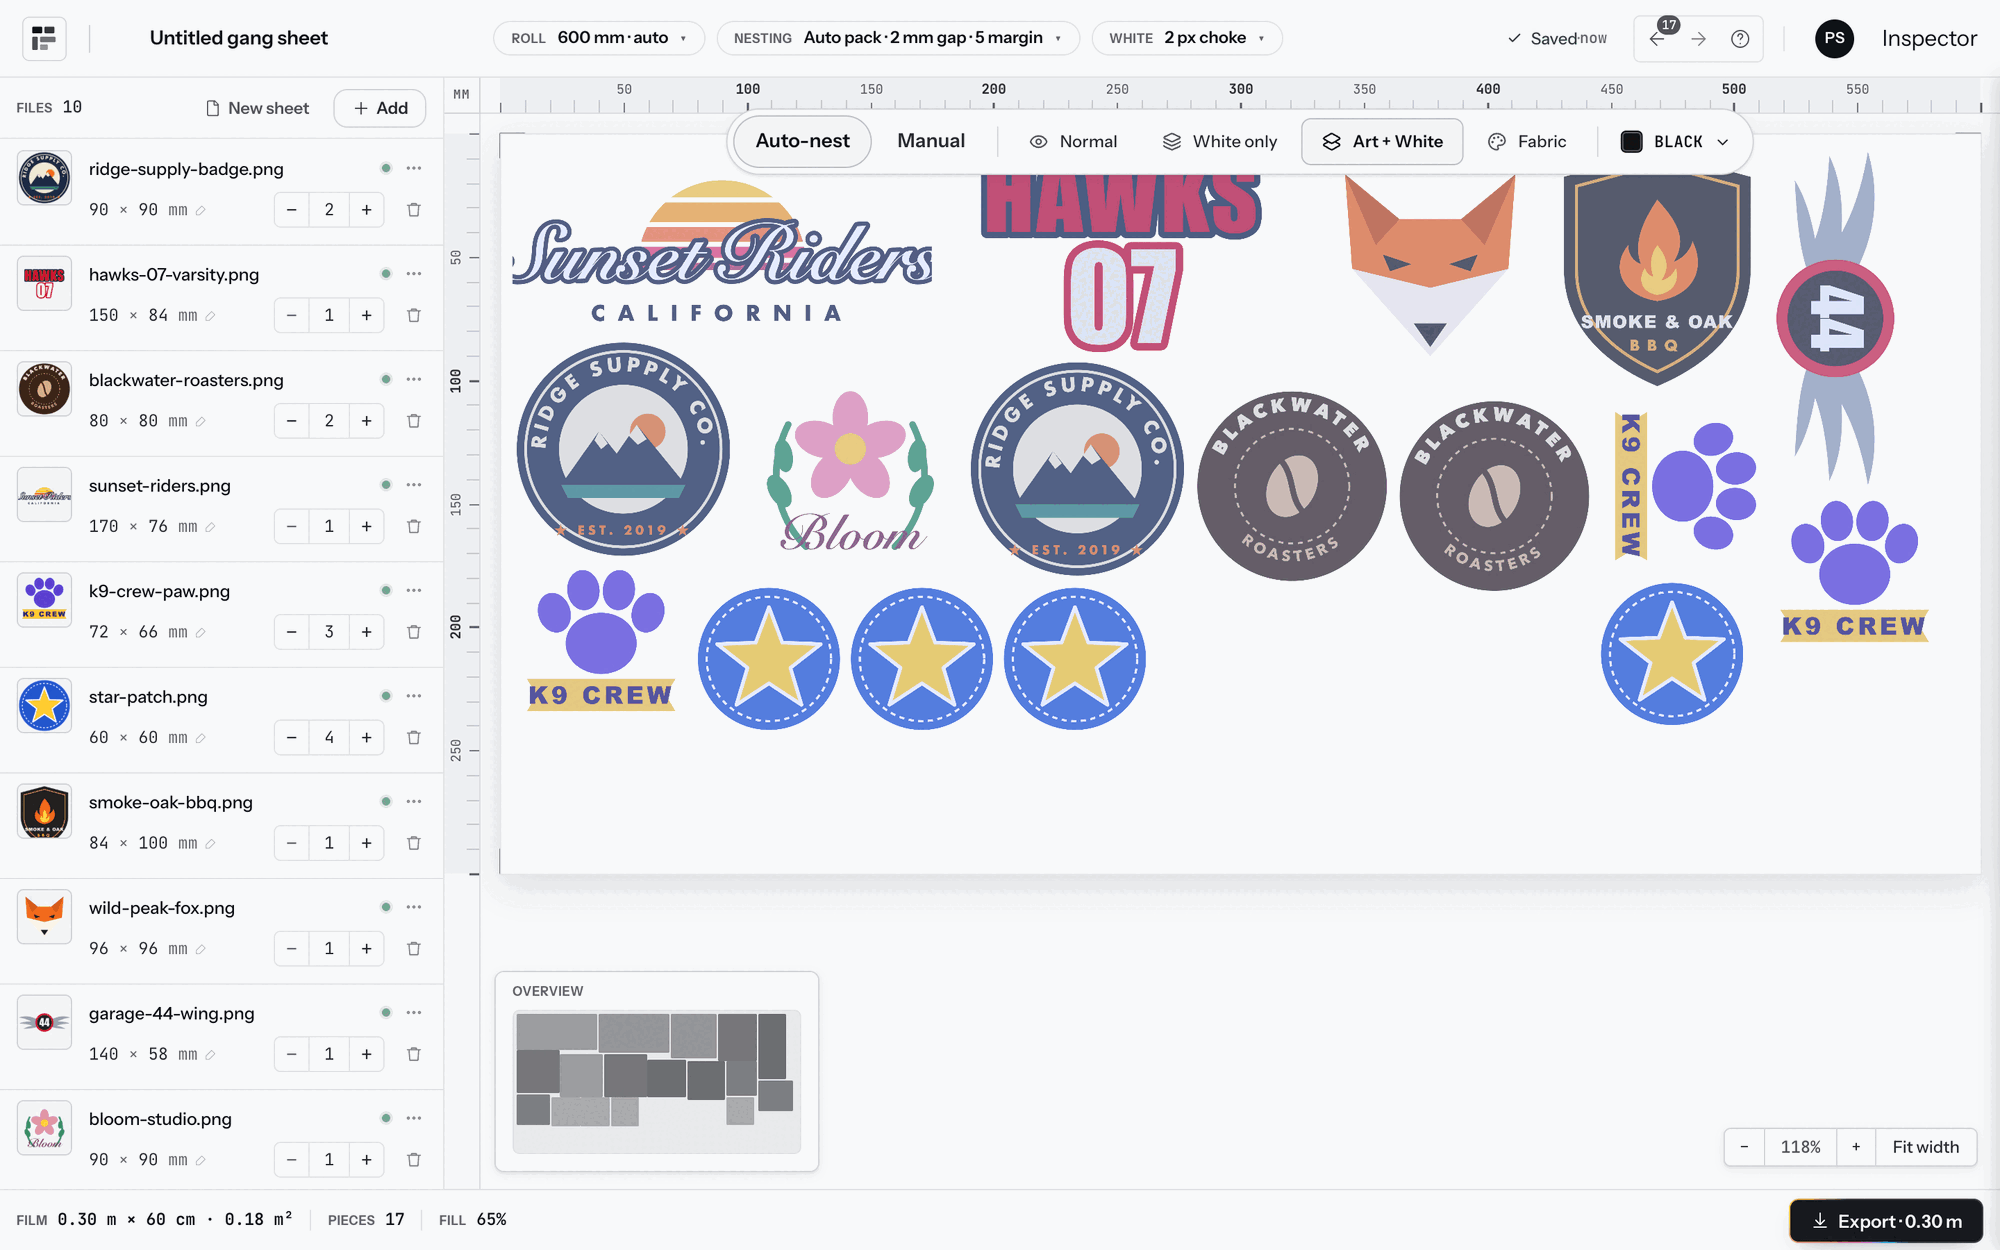The height and width of the screenshot is (1250, 2000).
Task: Delete hawks-07-varsity.png with its trash icon
Action: pyautogui.click(x=414, y=315)
